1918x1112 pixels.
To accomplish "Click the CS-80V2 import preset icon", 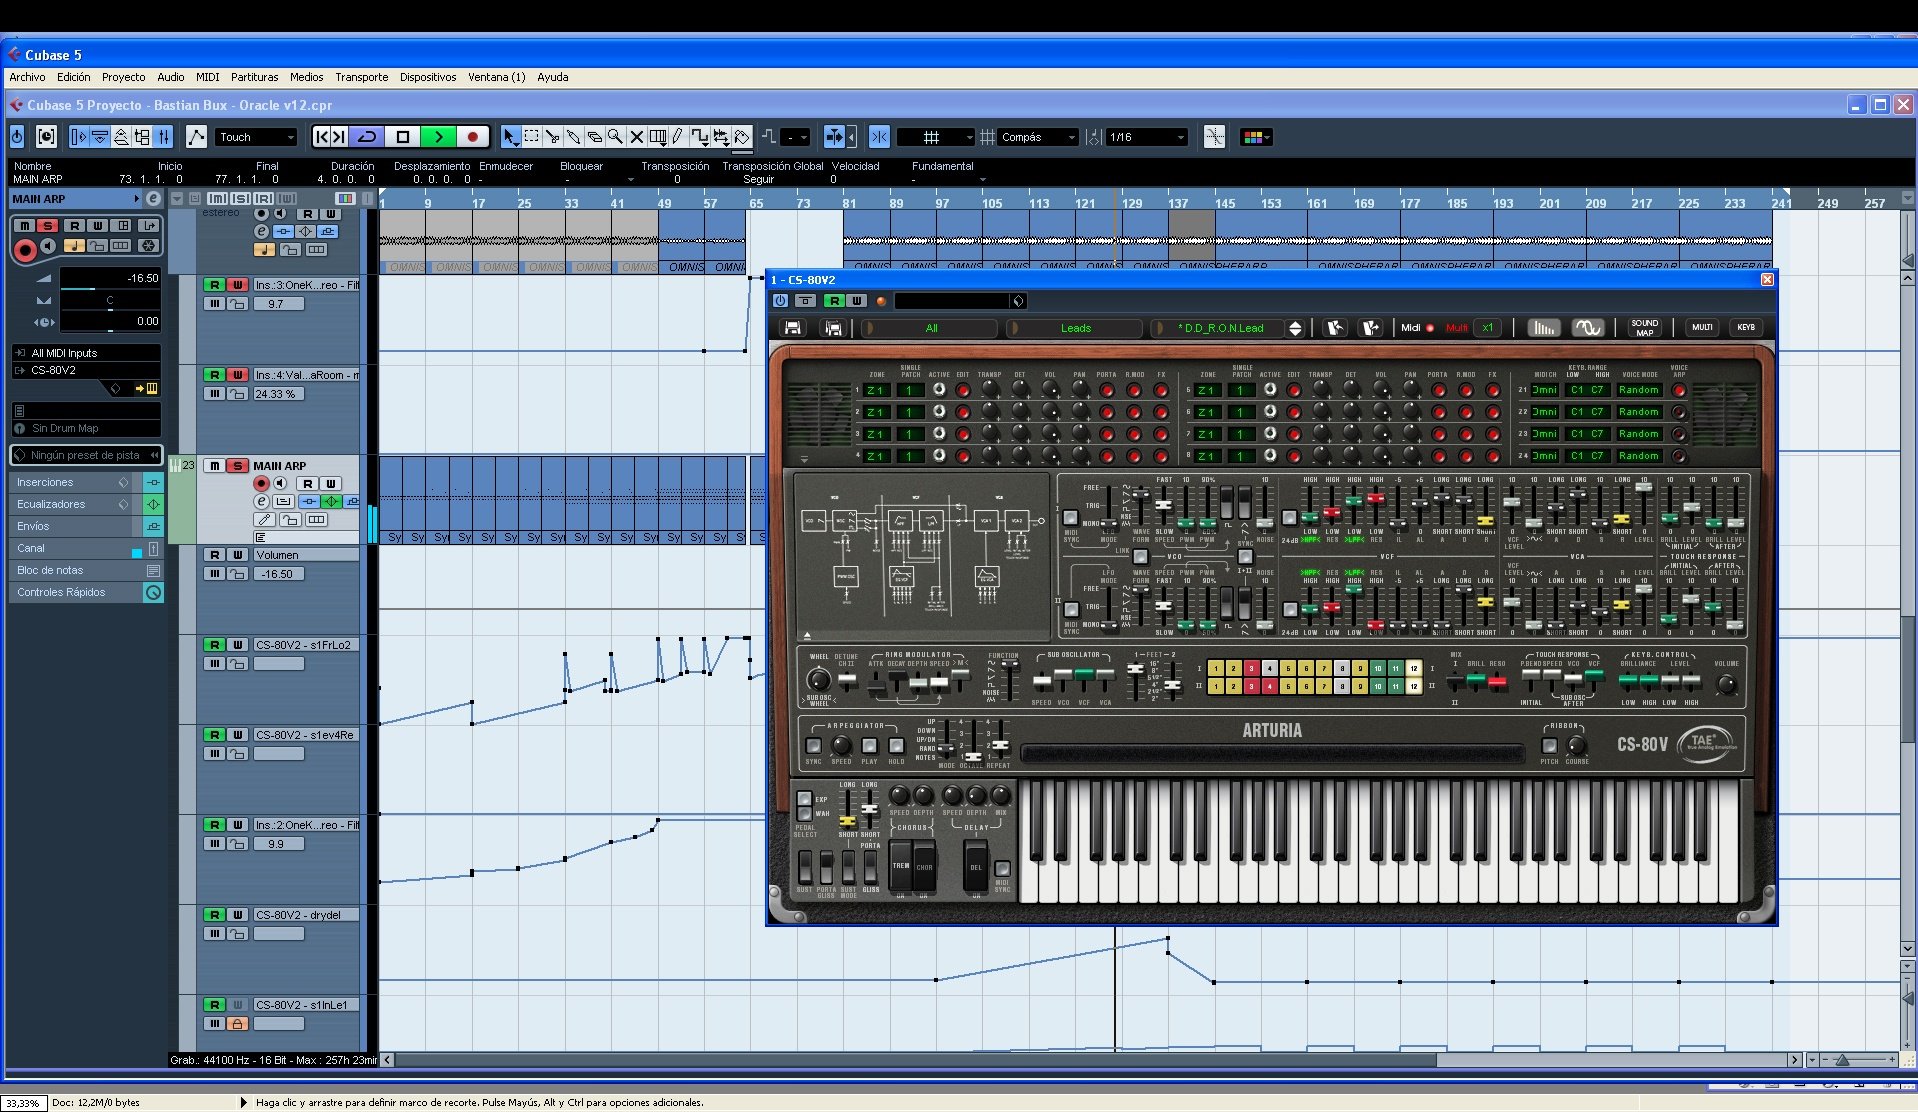I will click(x=1333, y=328).
